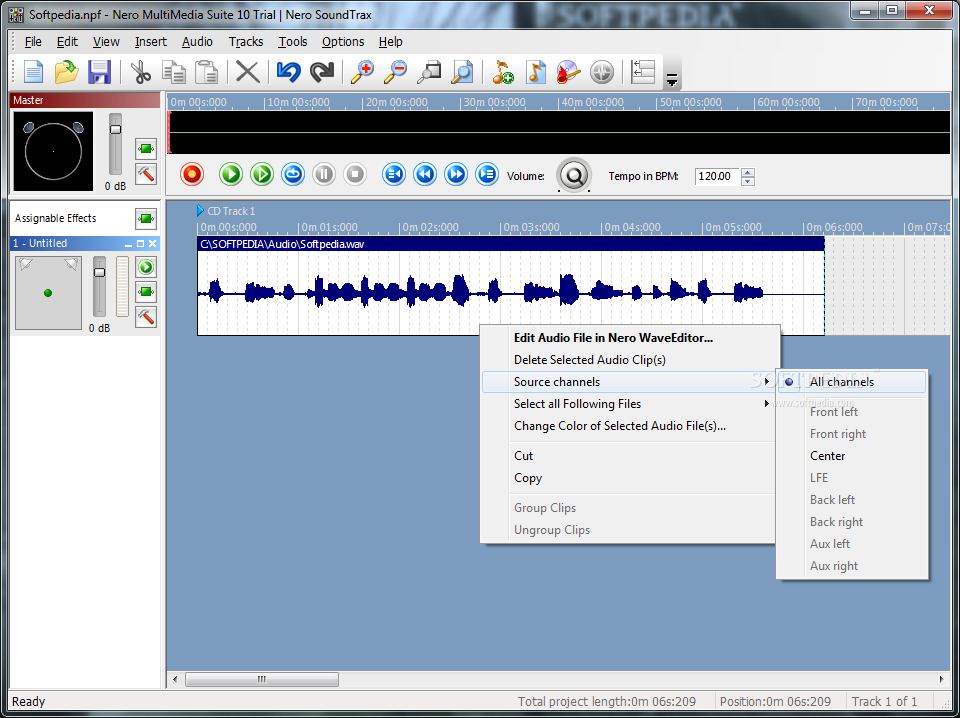
Task: Choose Change Color of Selected Audio File(s)
Action: point(631,426)
